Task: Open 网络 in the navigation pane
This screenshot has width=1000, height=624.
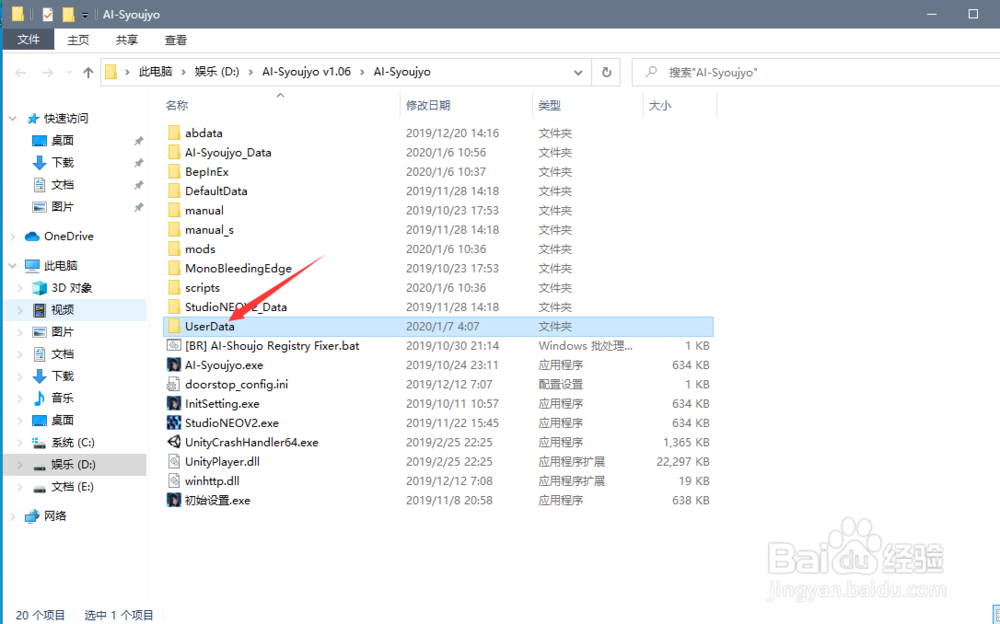Action: (55, 516)
